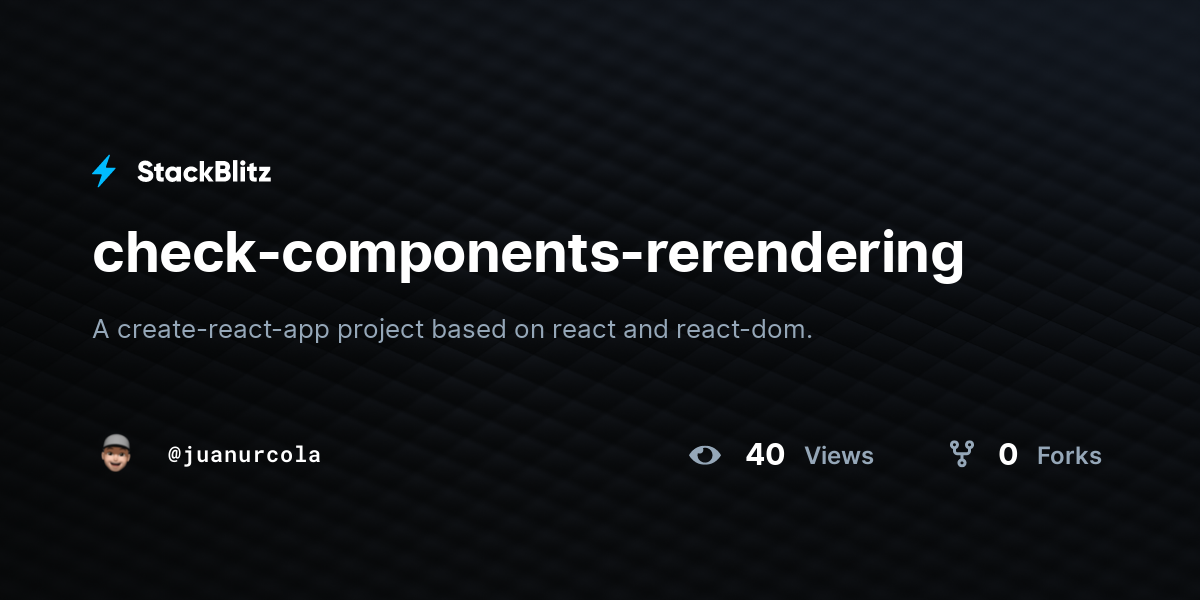The width and height of the screenshot is (1200, 600).
Task: Open the juanurcola avatar picture
Action: tap(116, 454)
